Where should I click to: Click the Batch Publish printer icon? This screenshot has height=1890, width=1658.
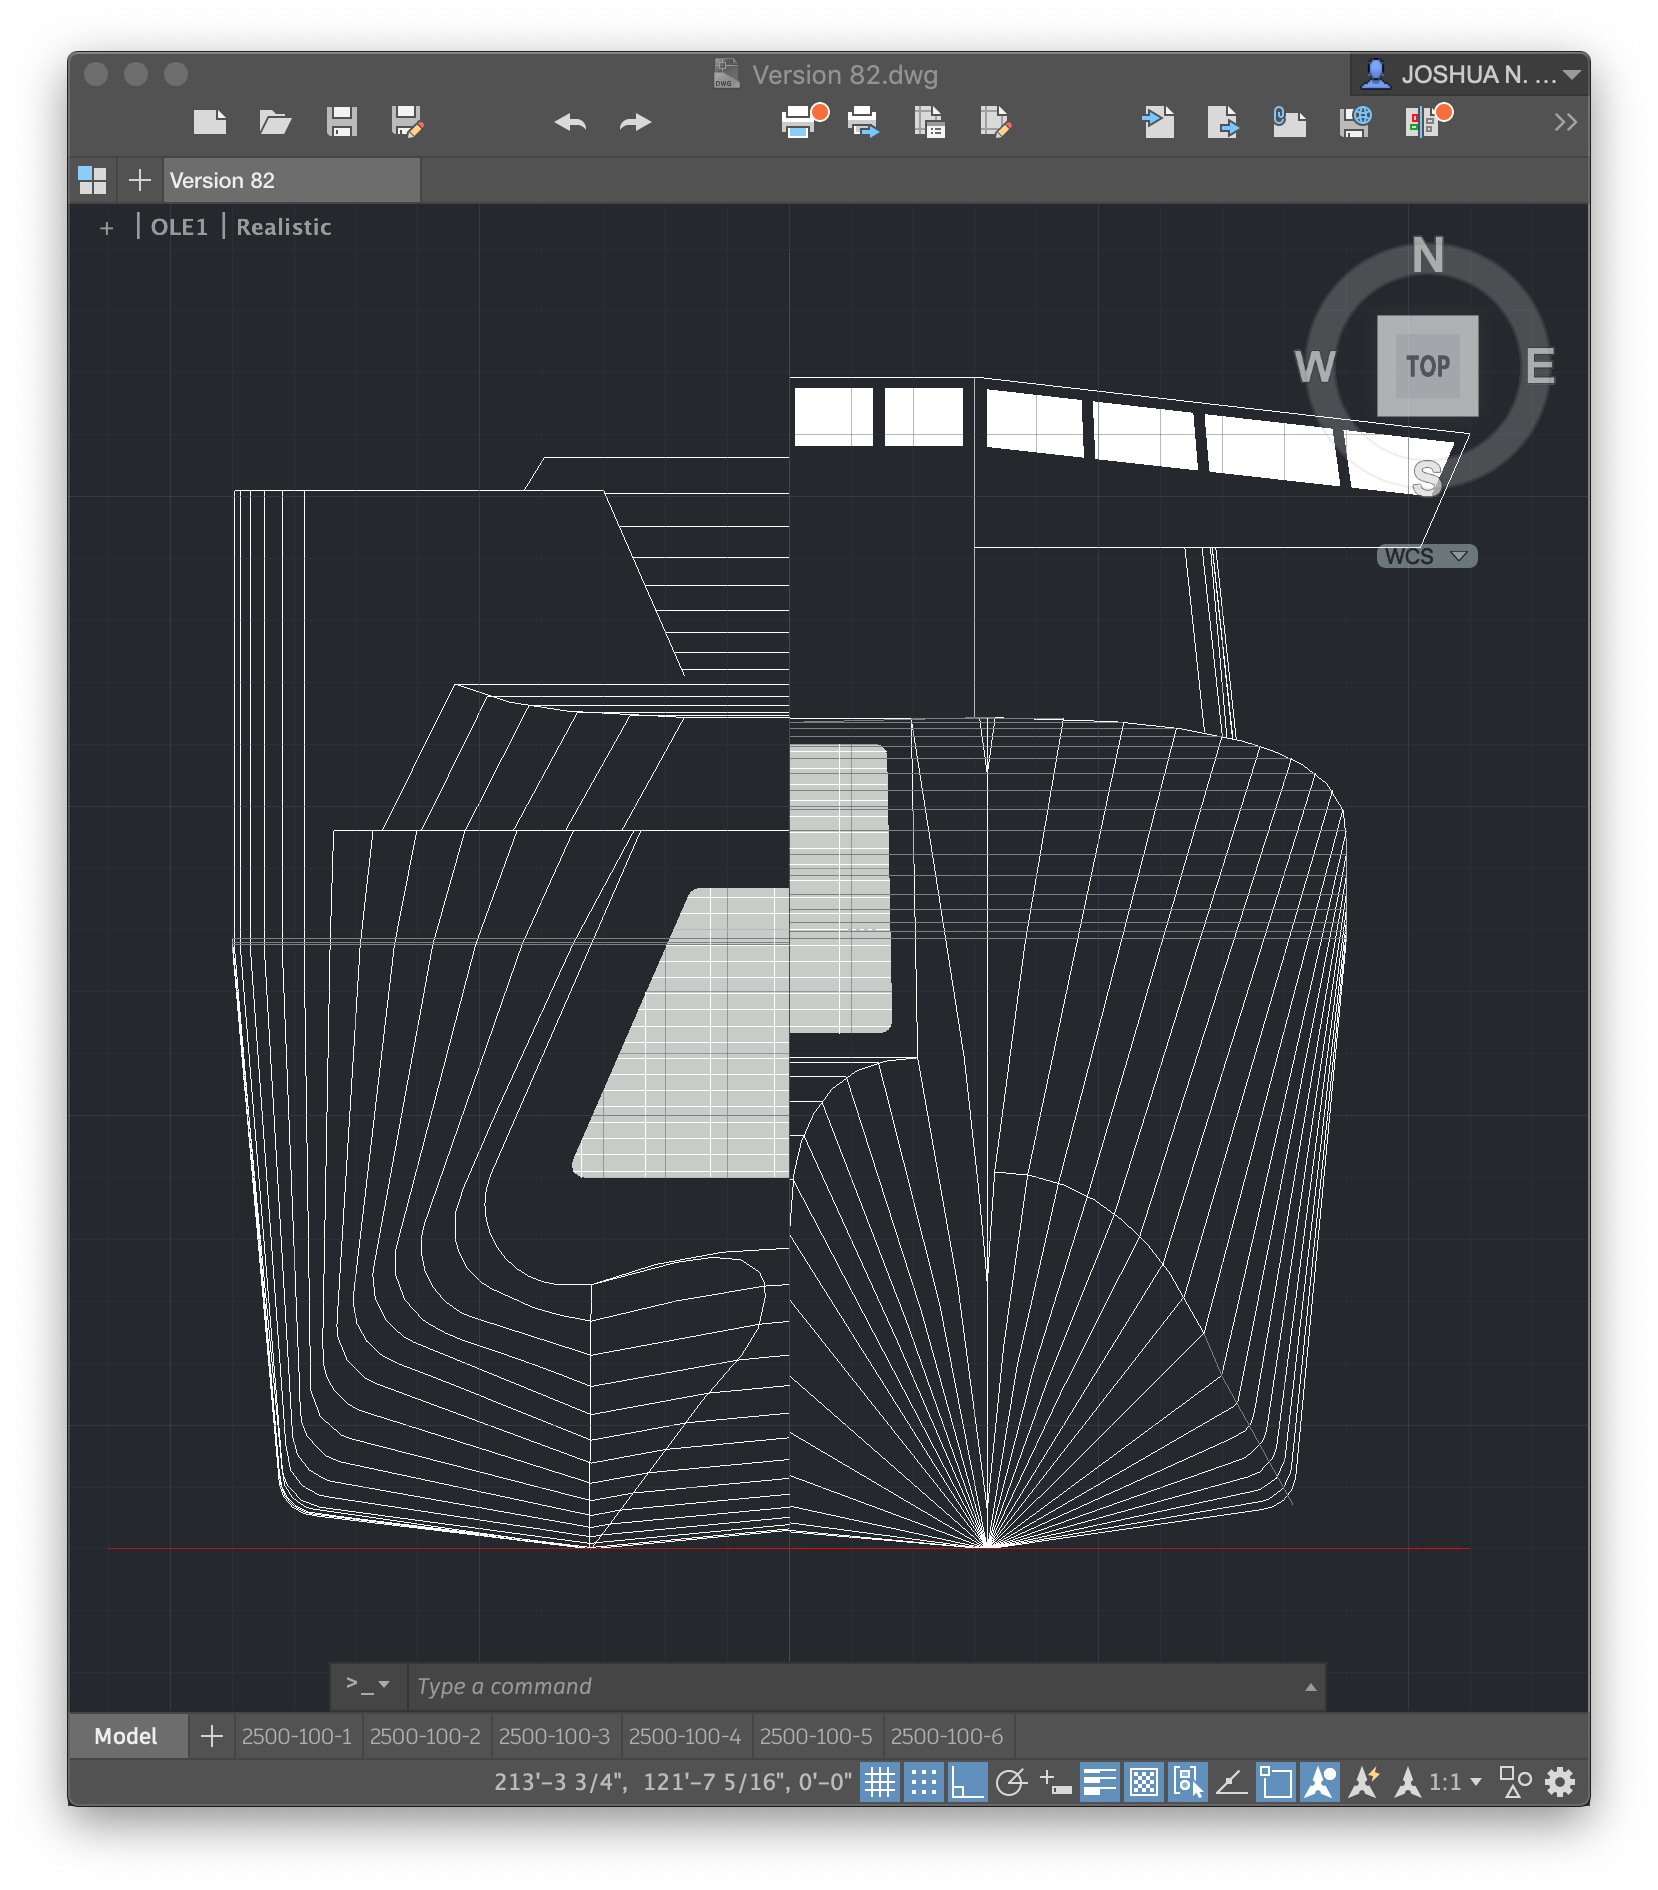[x=863, y=122]
